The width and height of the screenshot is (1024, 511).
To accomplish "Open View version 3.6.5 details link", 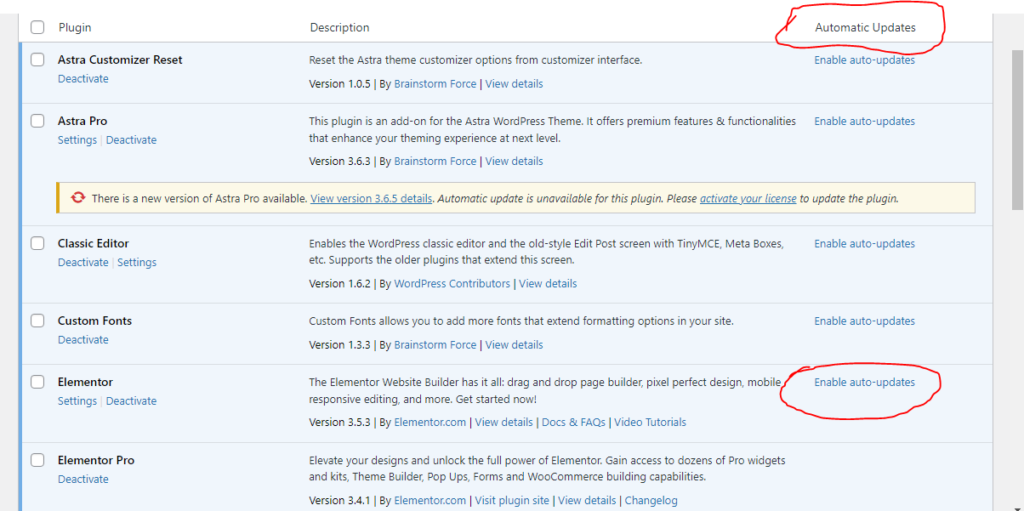I will [x=371, y=198].
